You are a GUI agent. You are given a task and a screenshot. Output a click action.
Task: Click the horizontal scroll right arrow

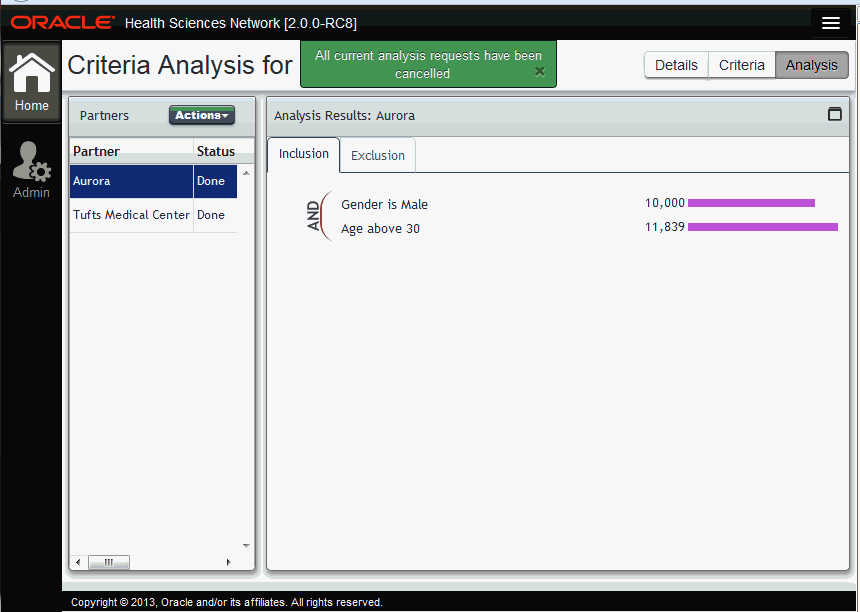tap(229, 562)
